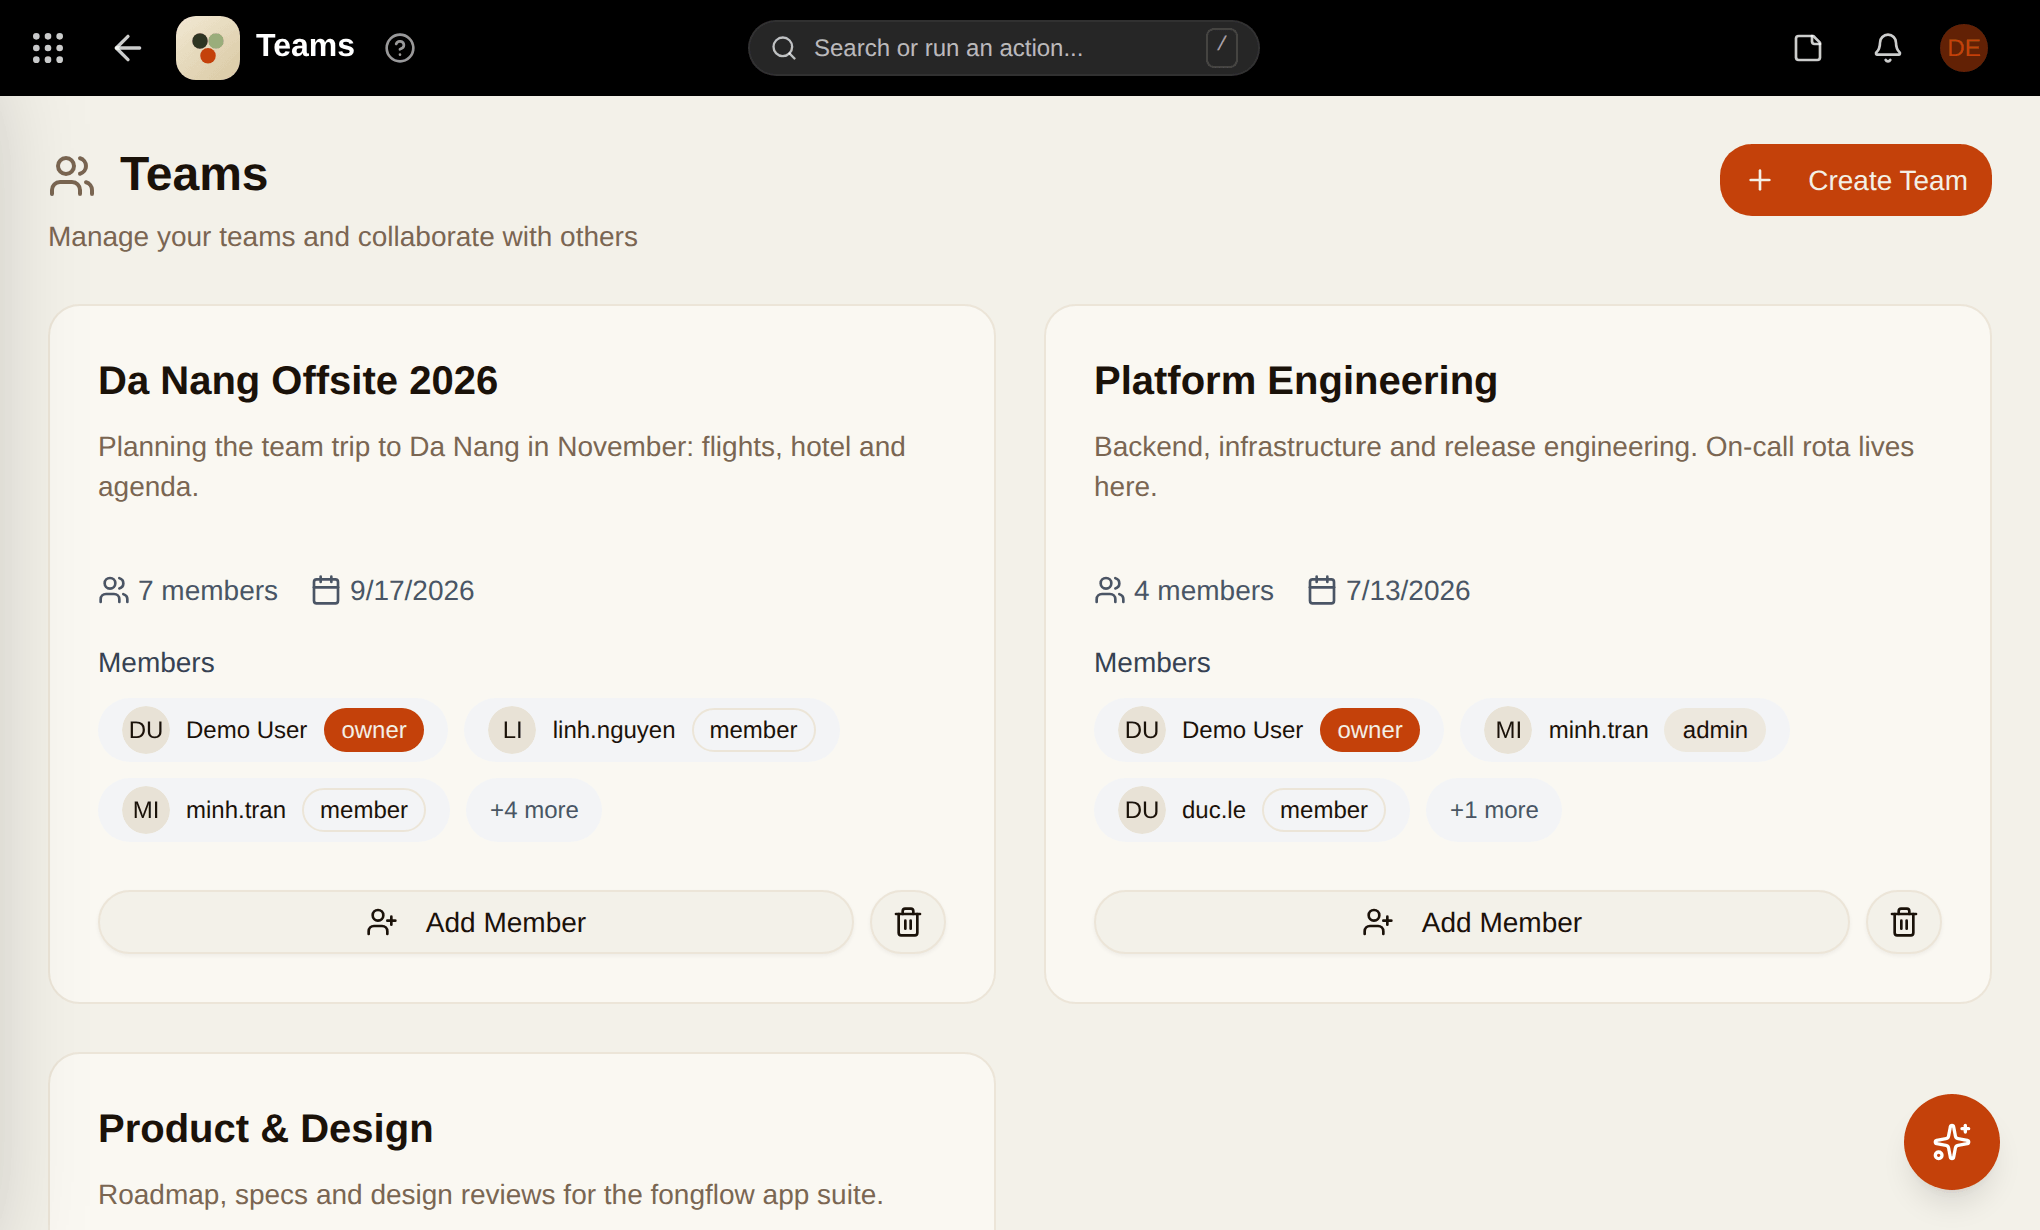Add Member to Platform Engineering
The image size is (2040, 1230).
click(1472, 922)
